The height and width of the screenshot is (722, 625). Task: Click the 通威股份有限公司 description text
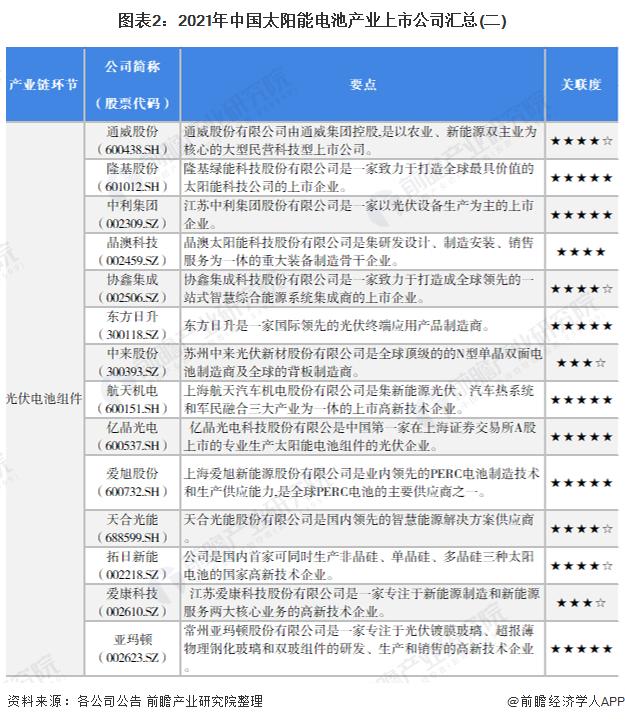361,141
